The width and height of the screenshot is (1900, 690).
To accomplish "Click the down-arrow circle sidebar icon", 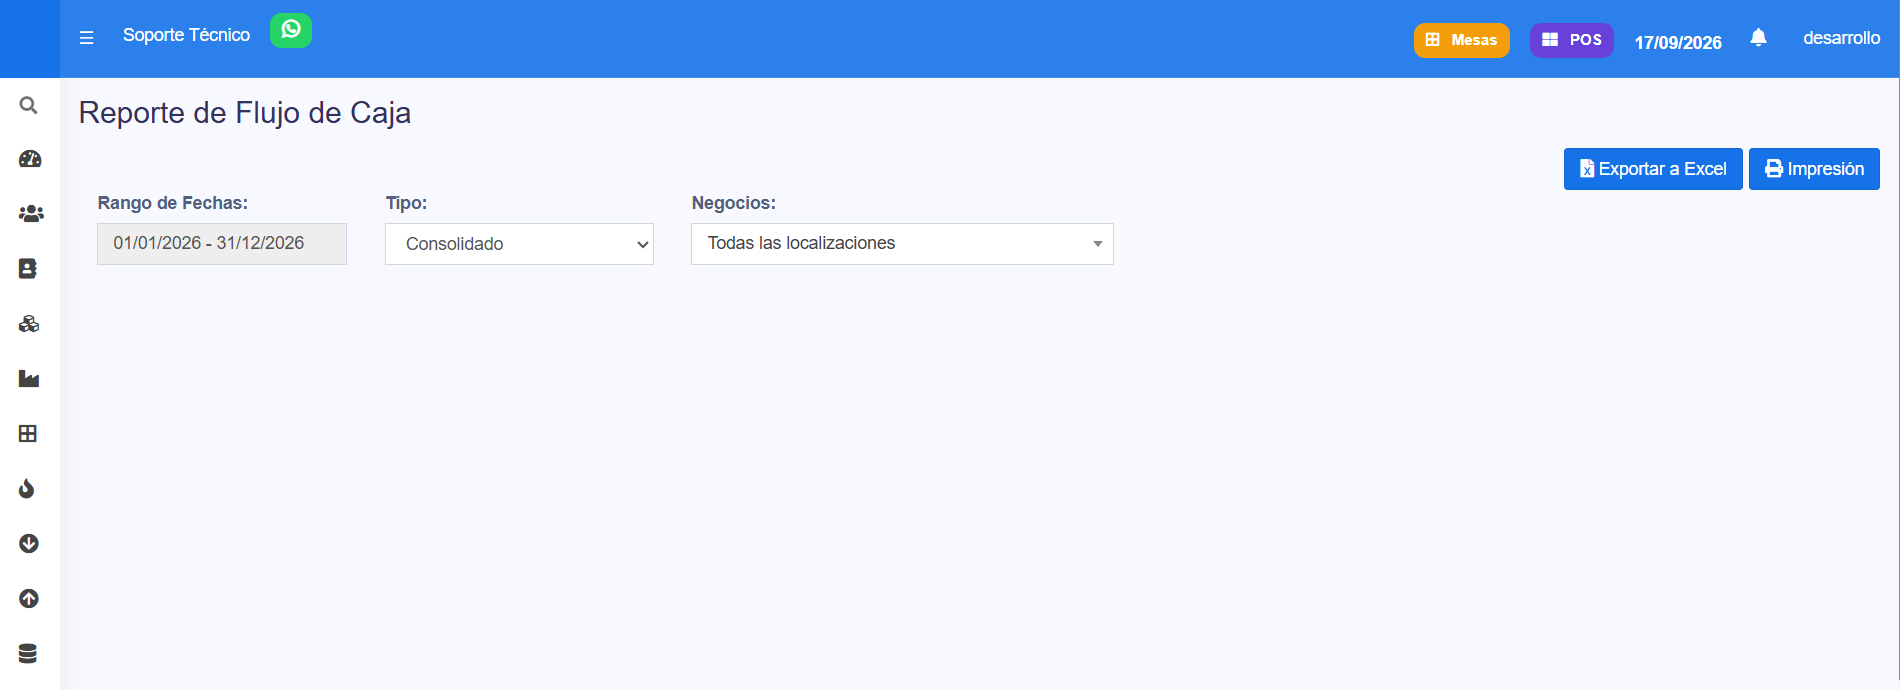I will [29, 543].
